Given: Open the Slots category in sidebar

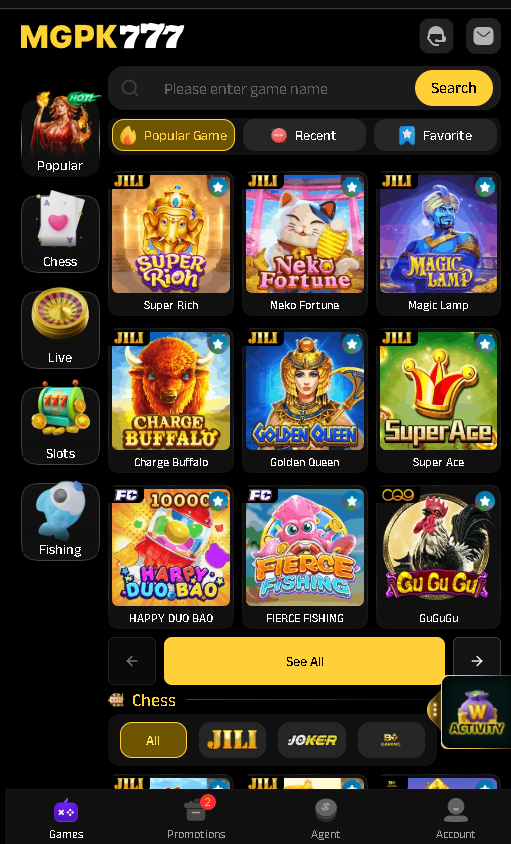Looking at the screenshot, I should 60,425.
